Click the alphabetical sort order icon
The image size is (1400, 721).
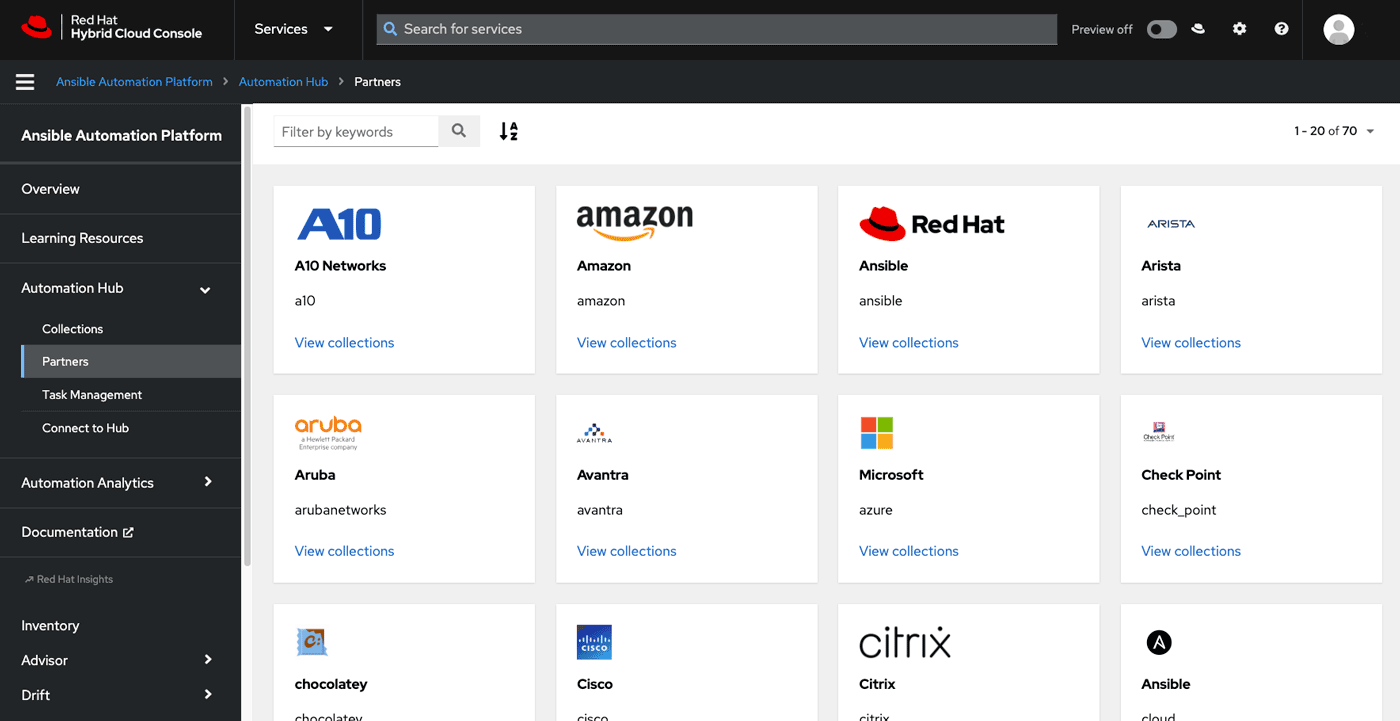click(x=508, y=131)
